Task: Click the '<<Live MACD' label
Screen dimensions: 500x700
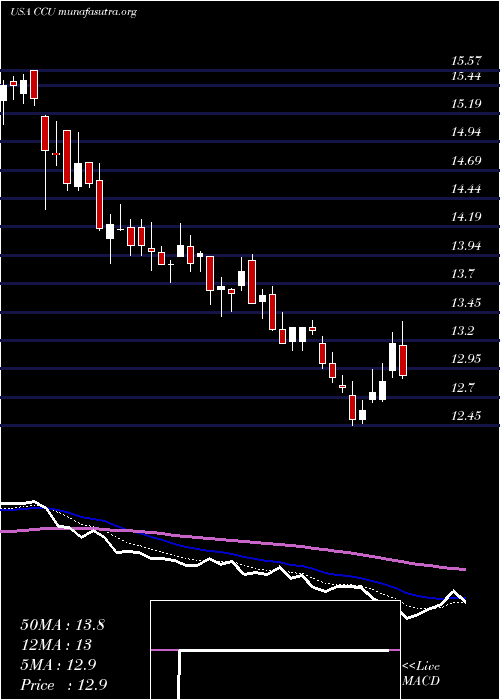Action: pyautogui.click(x=421, y=674)
